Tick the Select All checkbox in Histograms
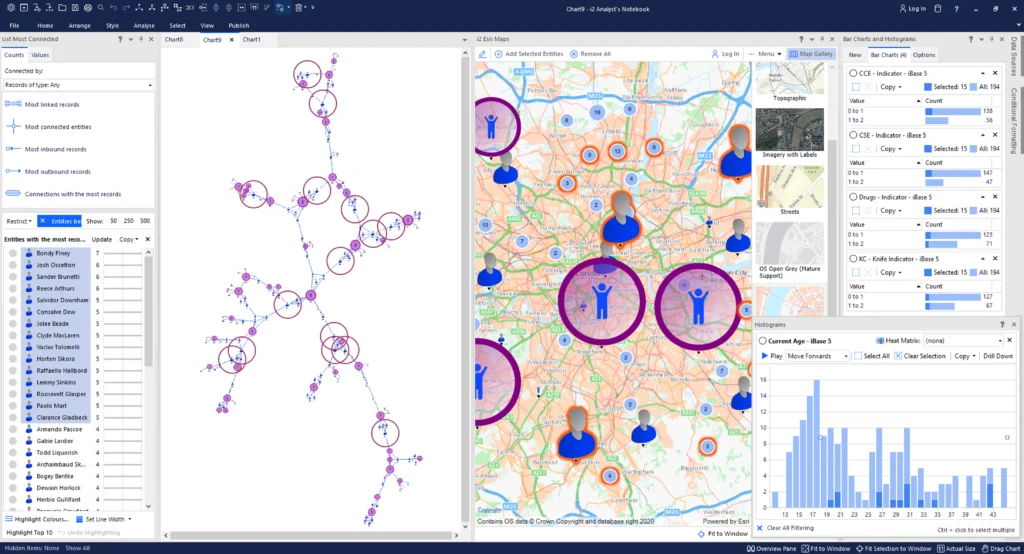 (859, 356)
